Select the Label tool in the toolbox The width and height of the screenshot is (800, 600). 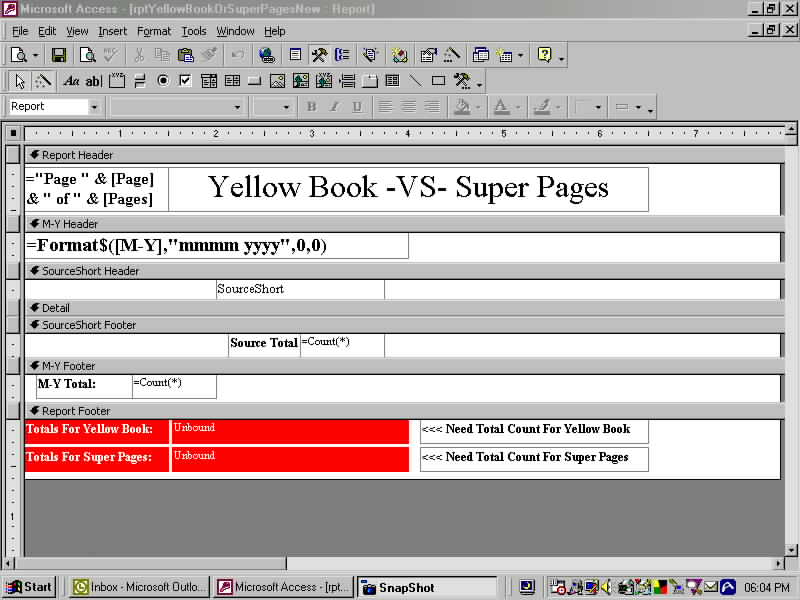[x=71, y=81]
